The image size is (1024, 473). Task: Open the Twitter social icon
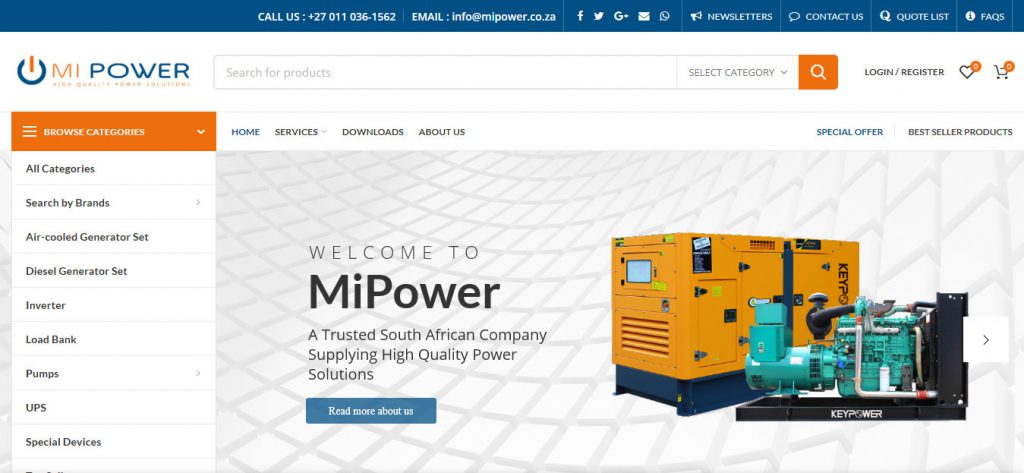coord(599,16)
